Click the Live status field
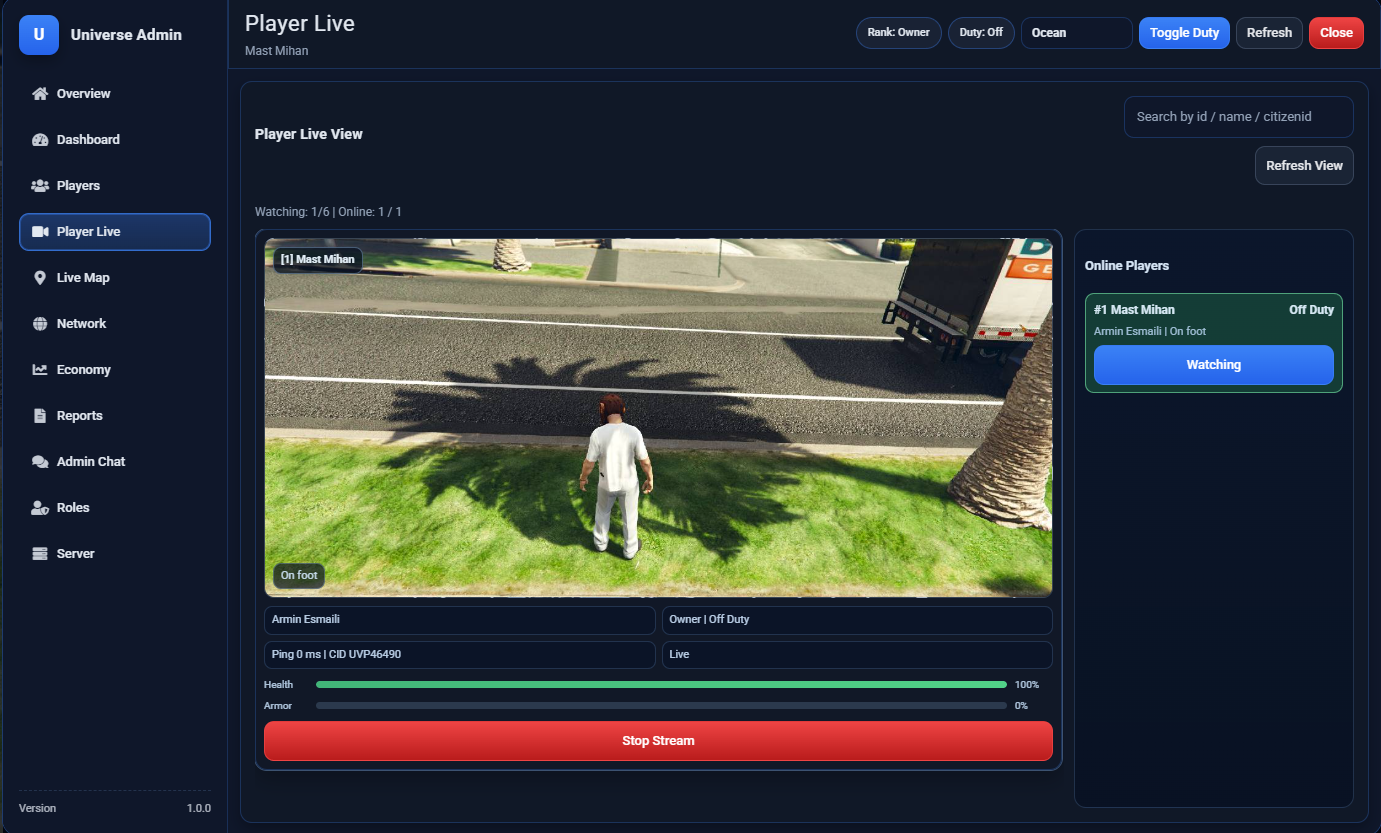The height and width of the screenshot is (833, 1381). click(x=857, y=655)
